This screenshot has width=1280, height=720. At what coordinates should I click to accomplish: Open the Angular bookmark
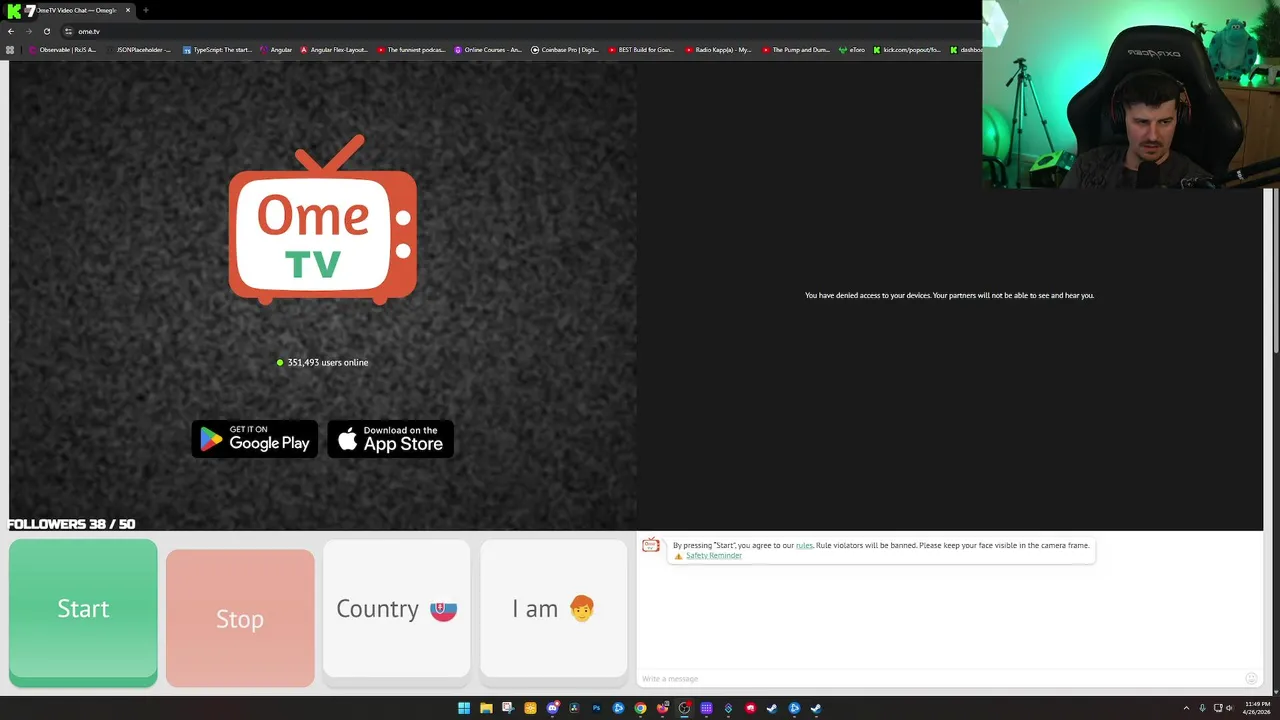pyautogui.click(x=276, y=49)
